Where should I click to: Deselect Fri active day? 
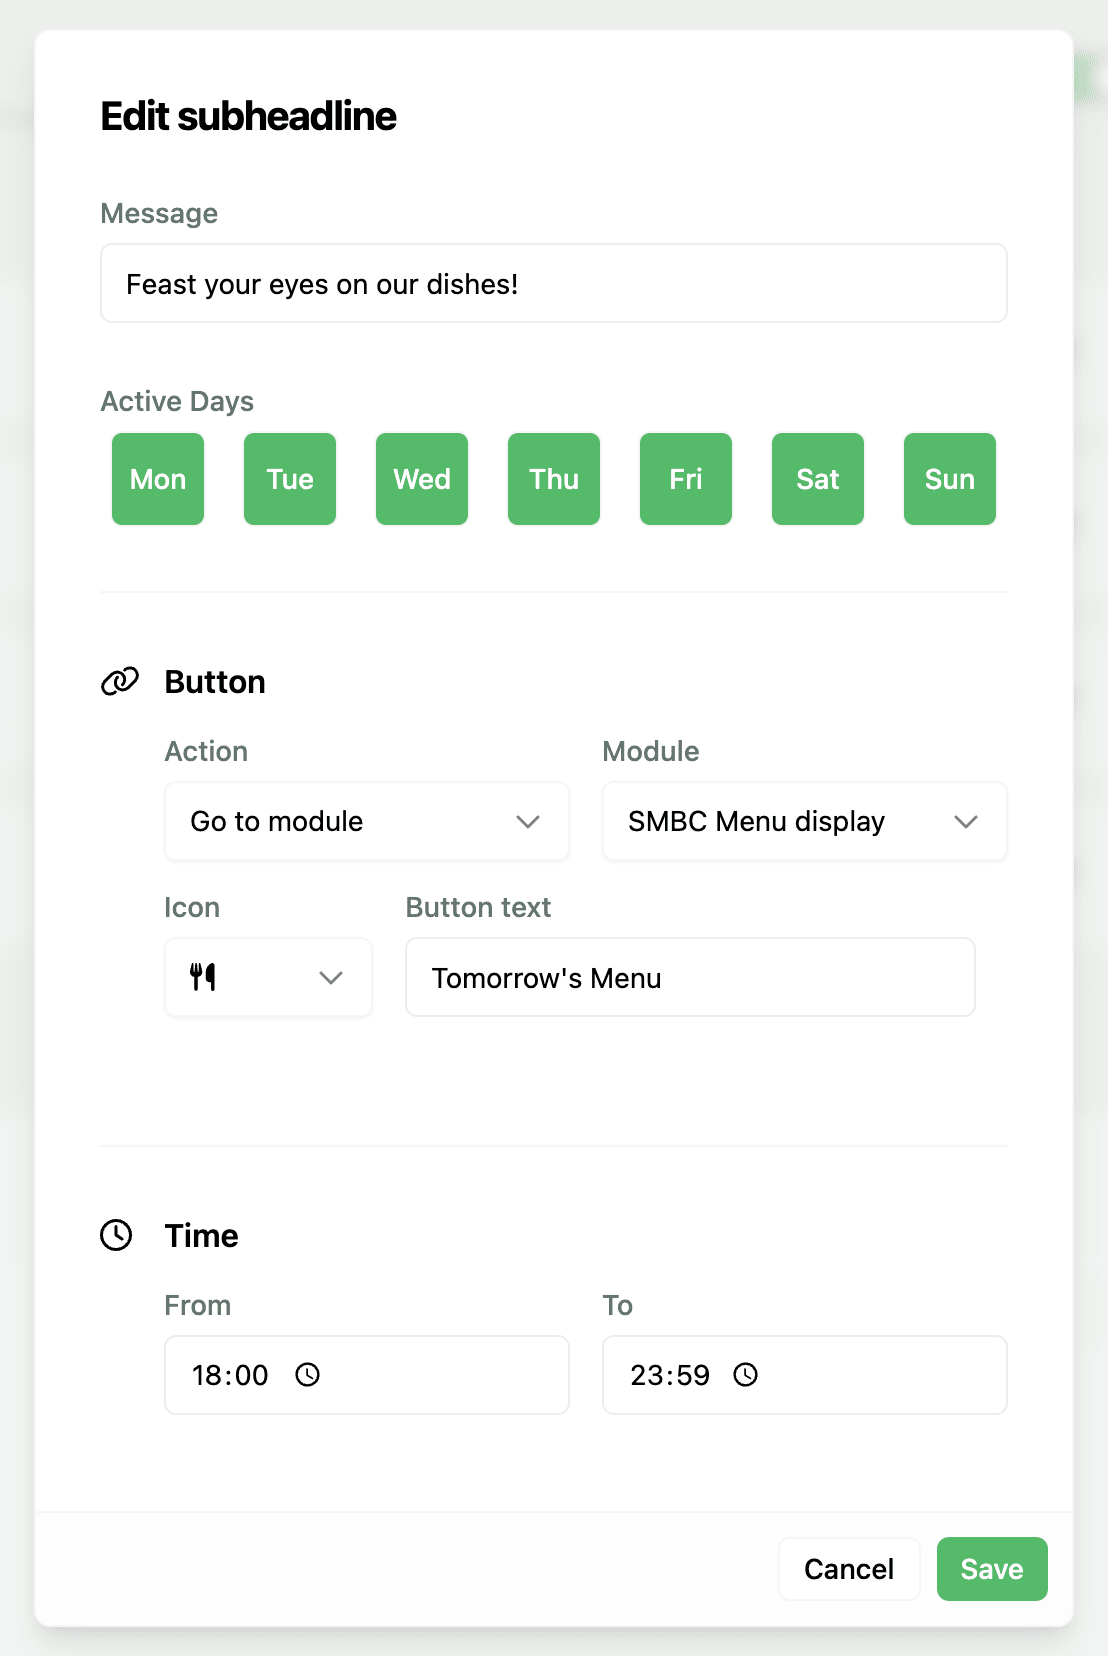point(686,479)
